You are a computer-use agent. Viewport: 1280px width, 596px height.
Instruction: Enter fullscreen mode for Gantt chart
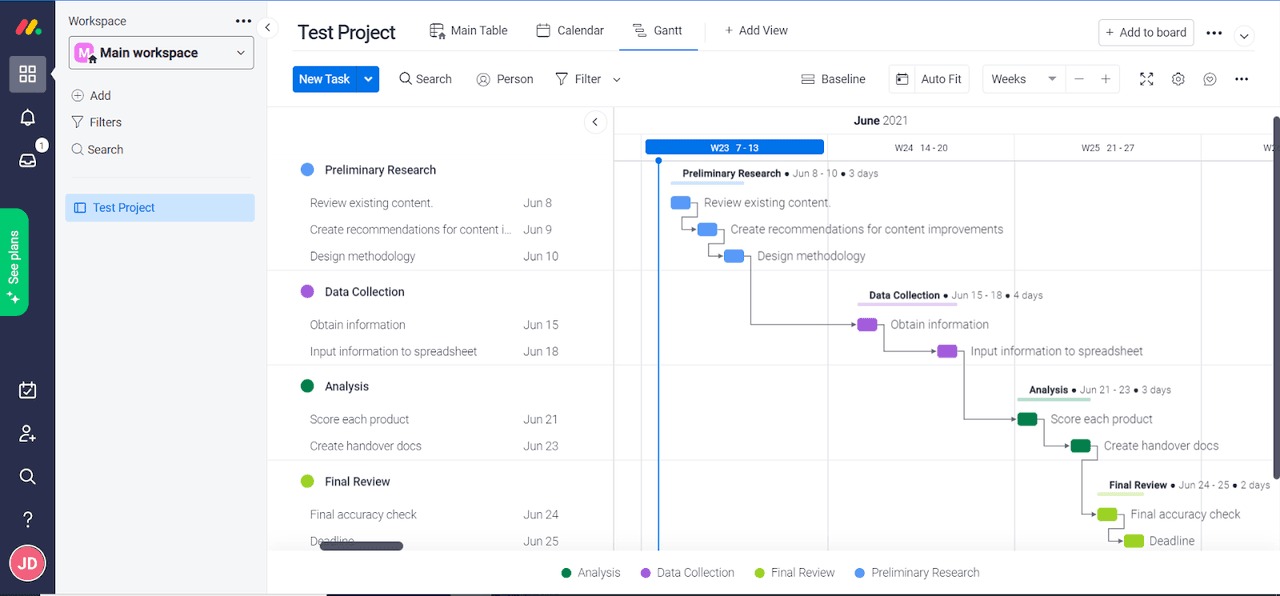tap(1146, 79)
